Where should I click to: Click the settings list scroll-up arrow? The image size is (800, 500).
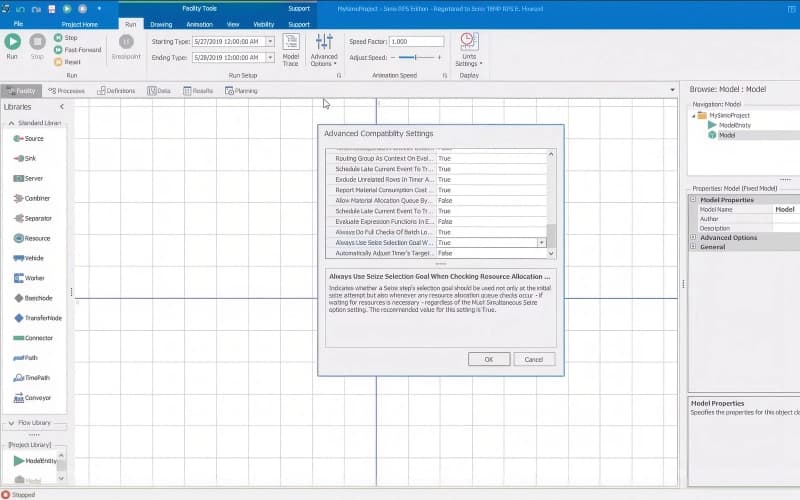551,154
